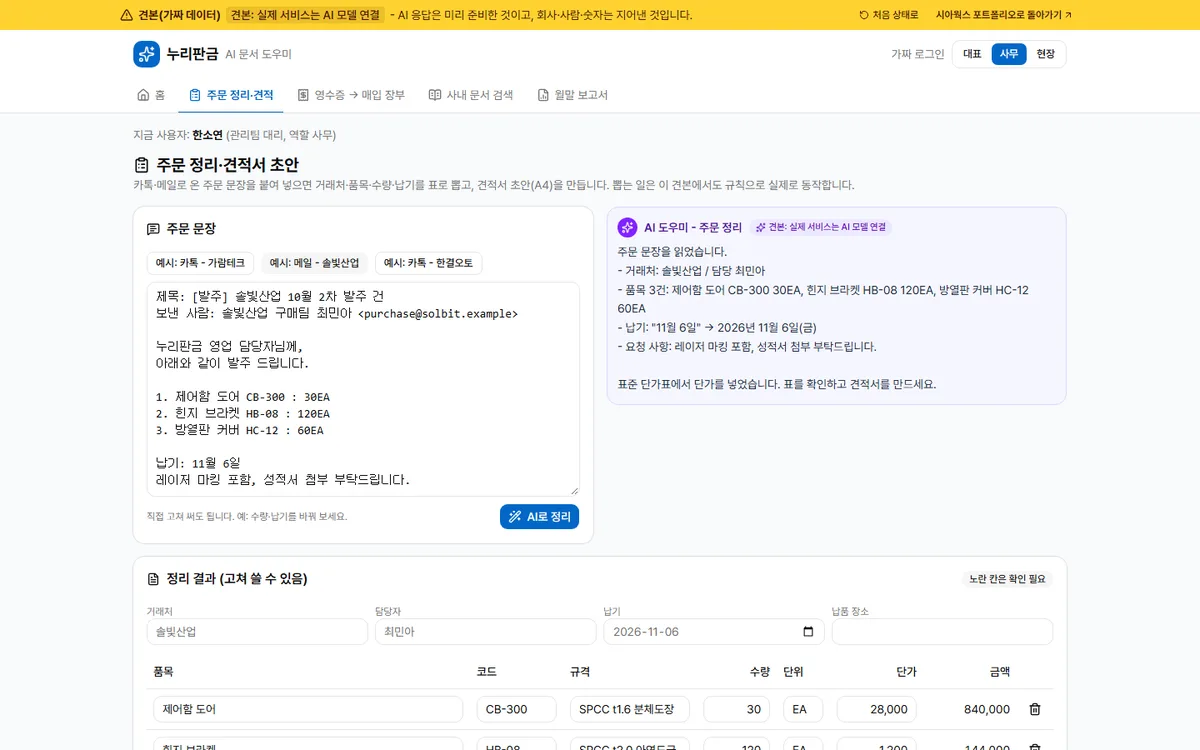The width and height of the screenshot is (1200, 750).
Task: Click the receipt icon beside 영수증 → 매입 장부
Action: point(303,95)
